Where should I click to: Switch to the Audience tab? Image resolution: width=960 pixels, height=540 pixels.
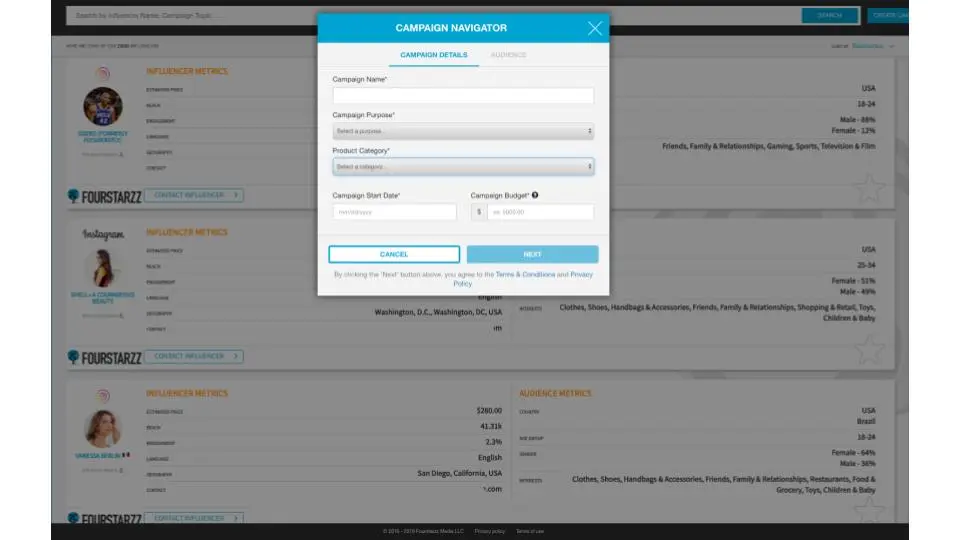(508, 55)
